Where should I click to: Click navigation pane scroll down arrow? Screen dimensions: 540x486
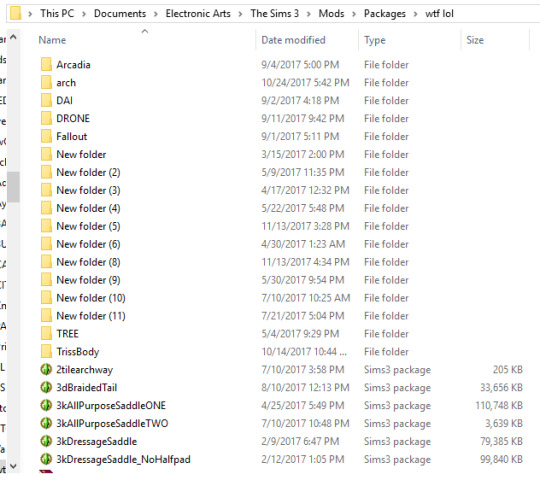click(13, 466)
